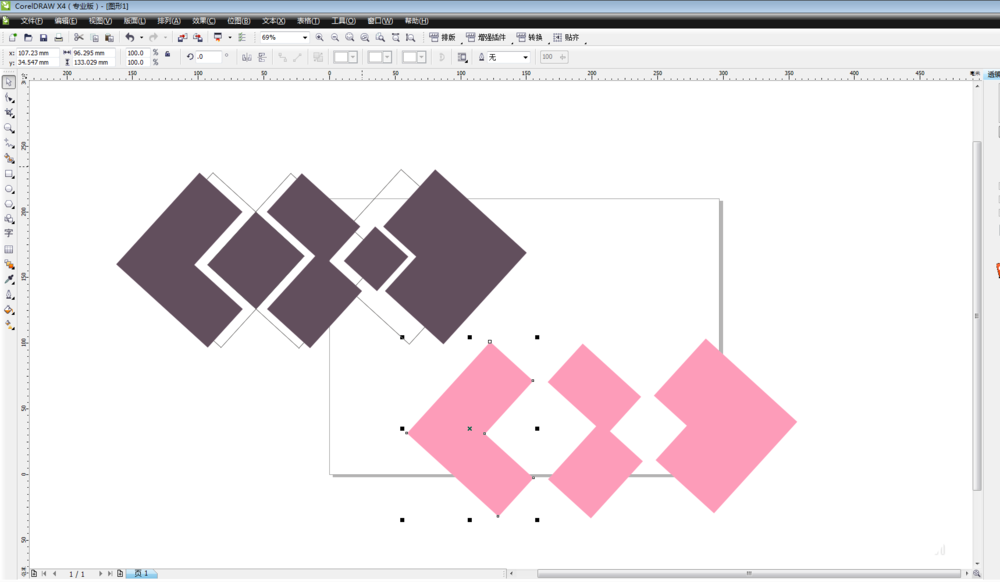This screenshot has height=582, width=1000.
Task: Open the 69% zoom level dropdown
Action: (305, 38)
